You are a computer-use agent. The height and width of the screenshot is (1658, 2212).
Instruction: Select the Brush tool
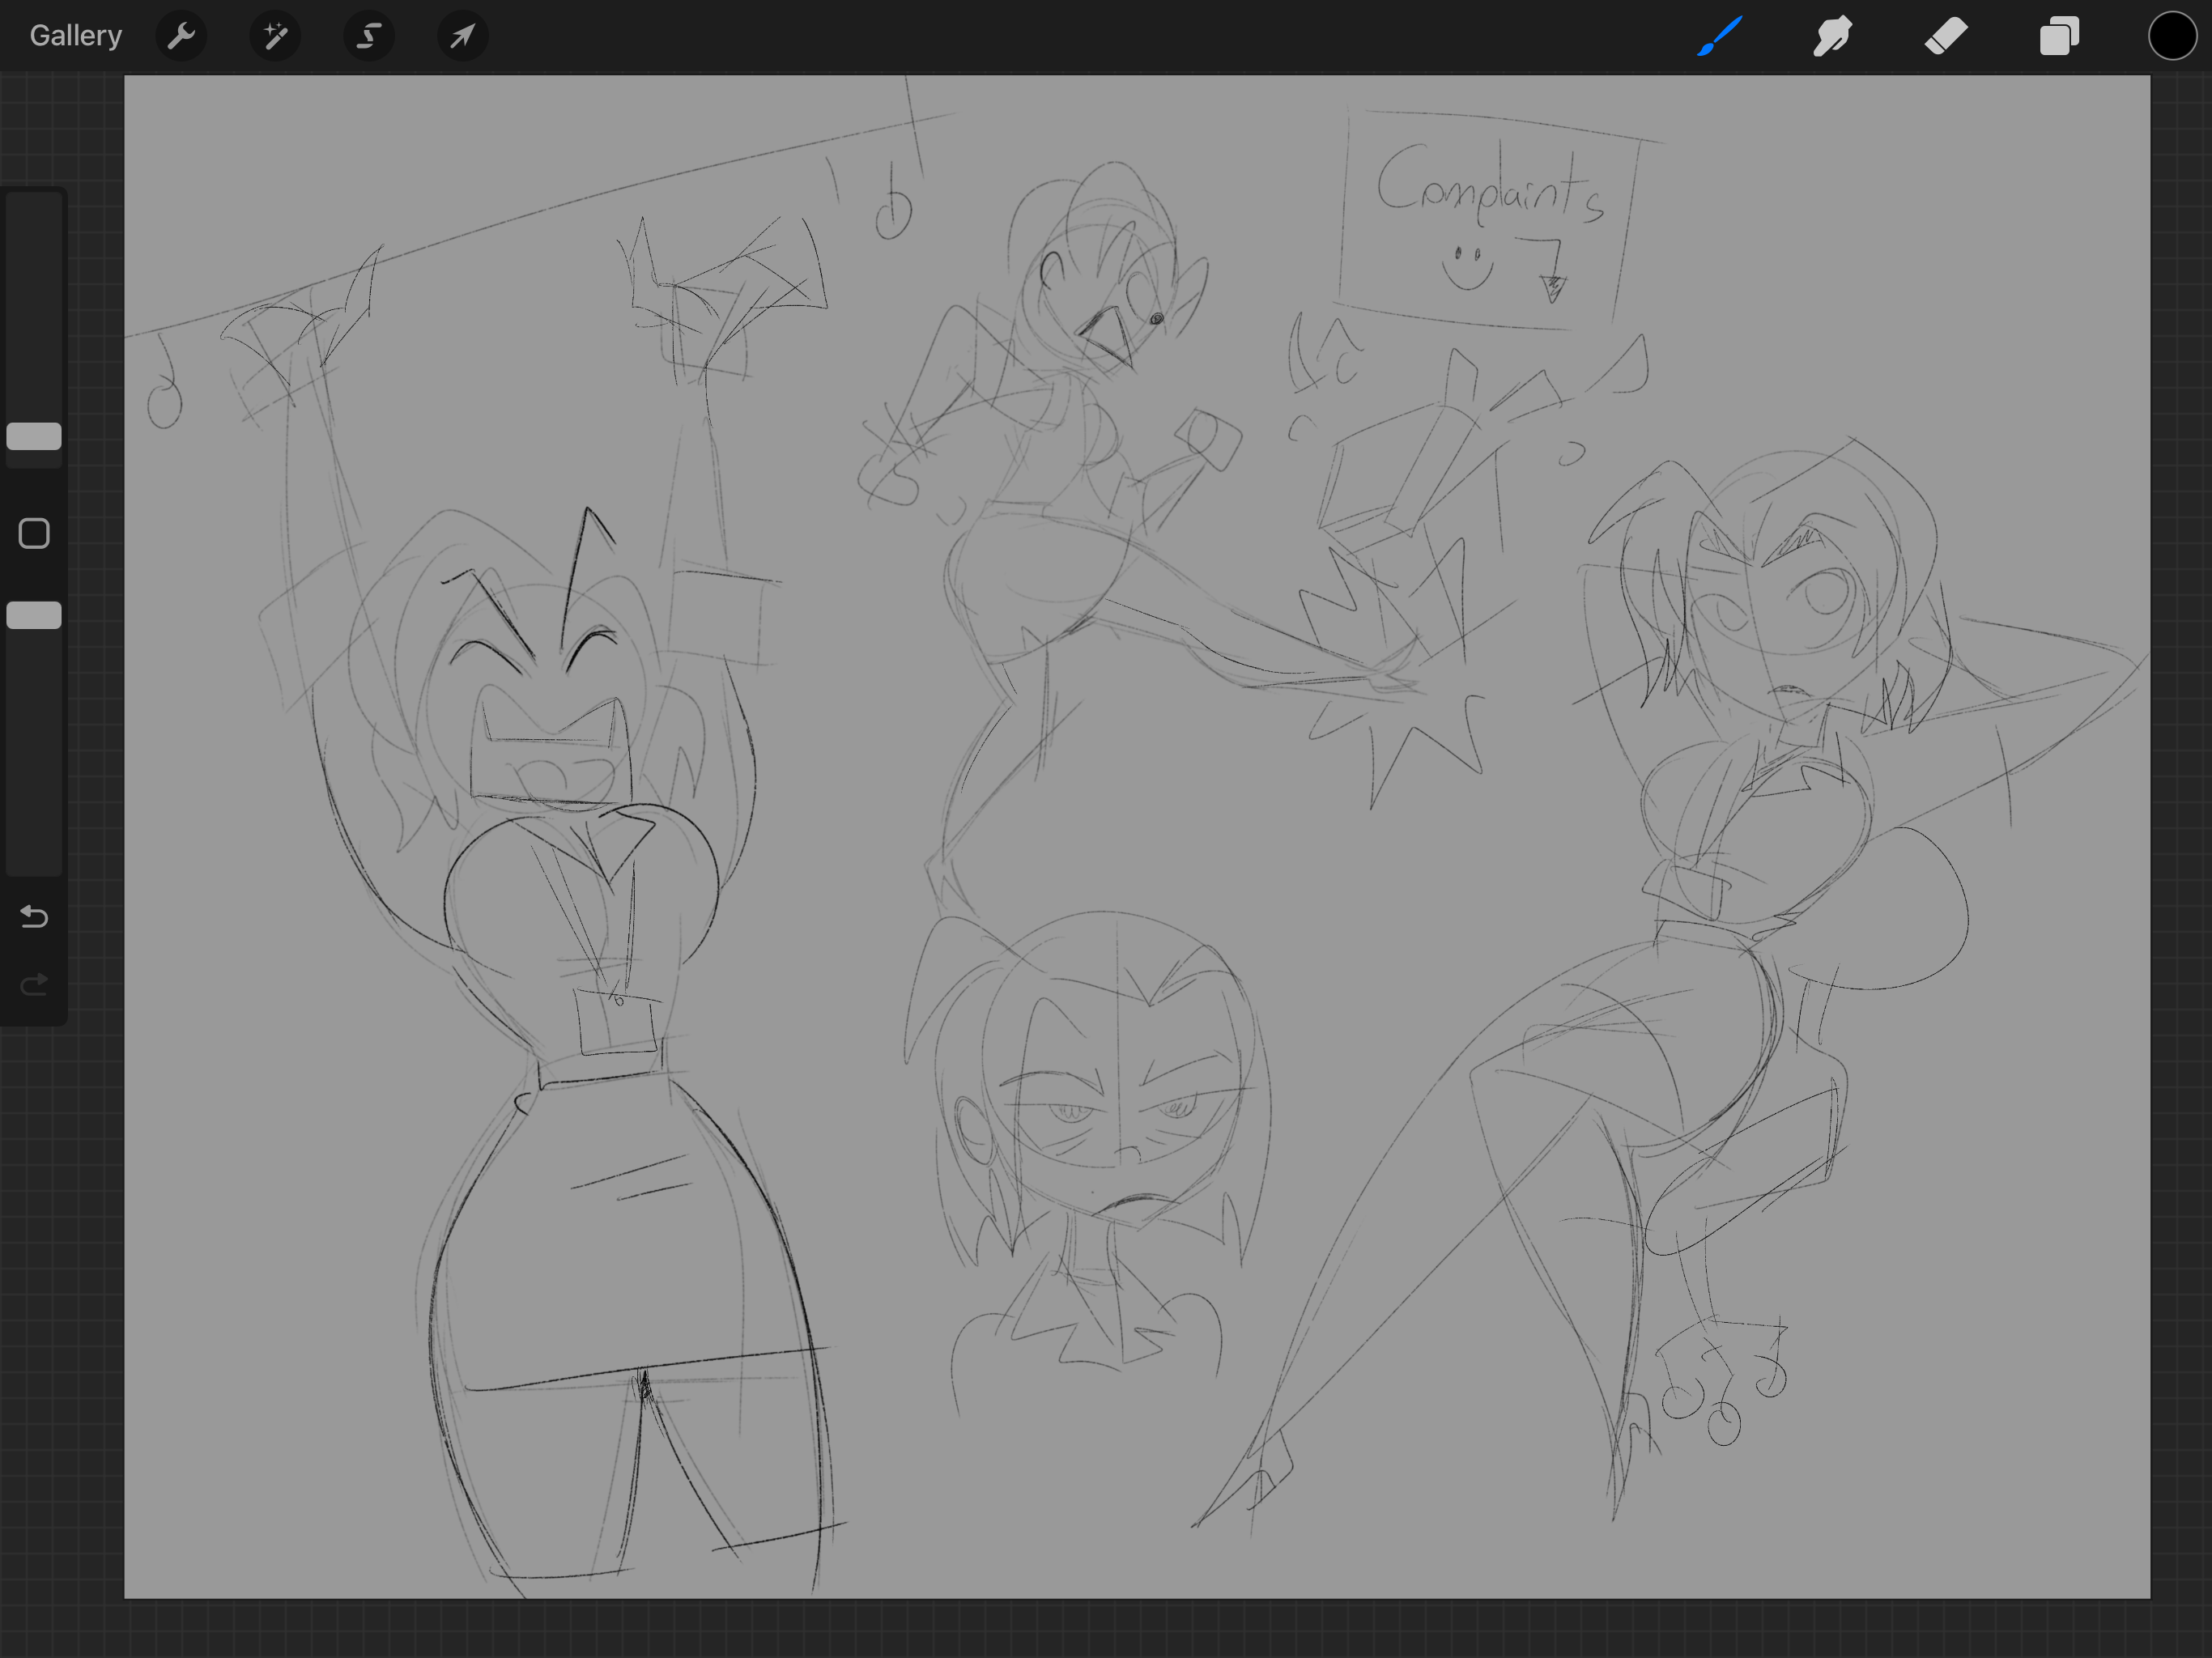1719,36
